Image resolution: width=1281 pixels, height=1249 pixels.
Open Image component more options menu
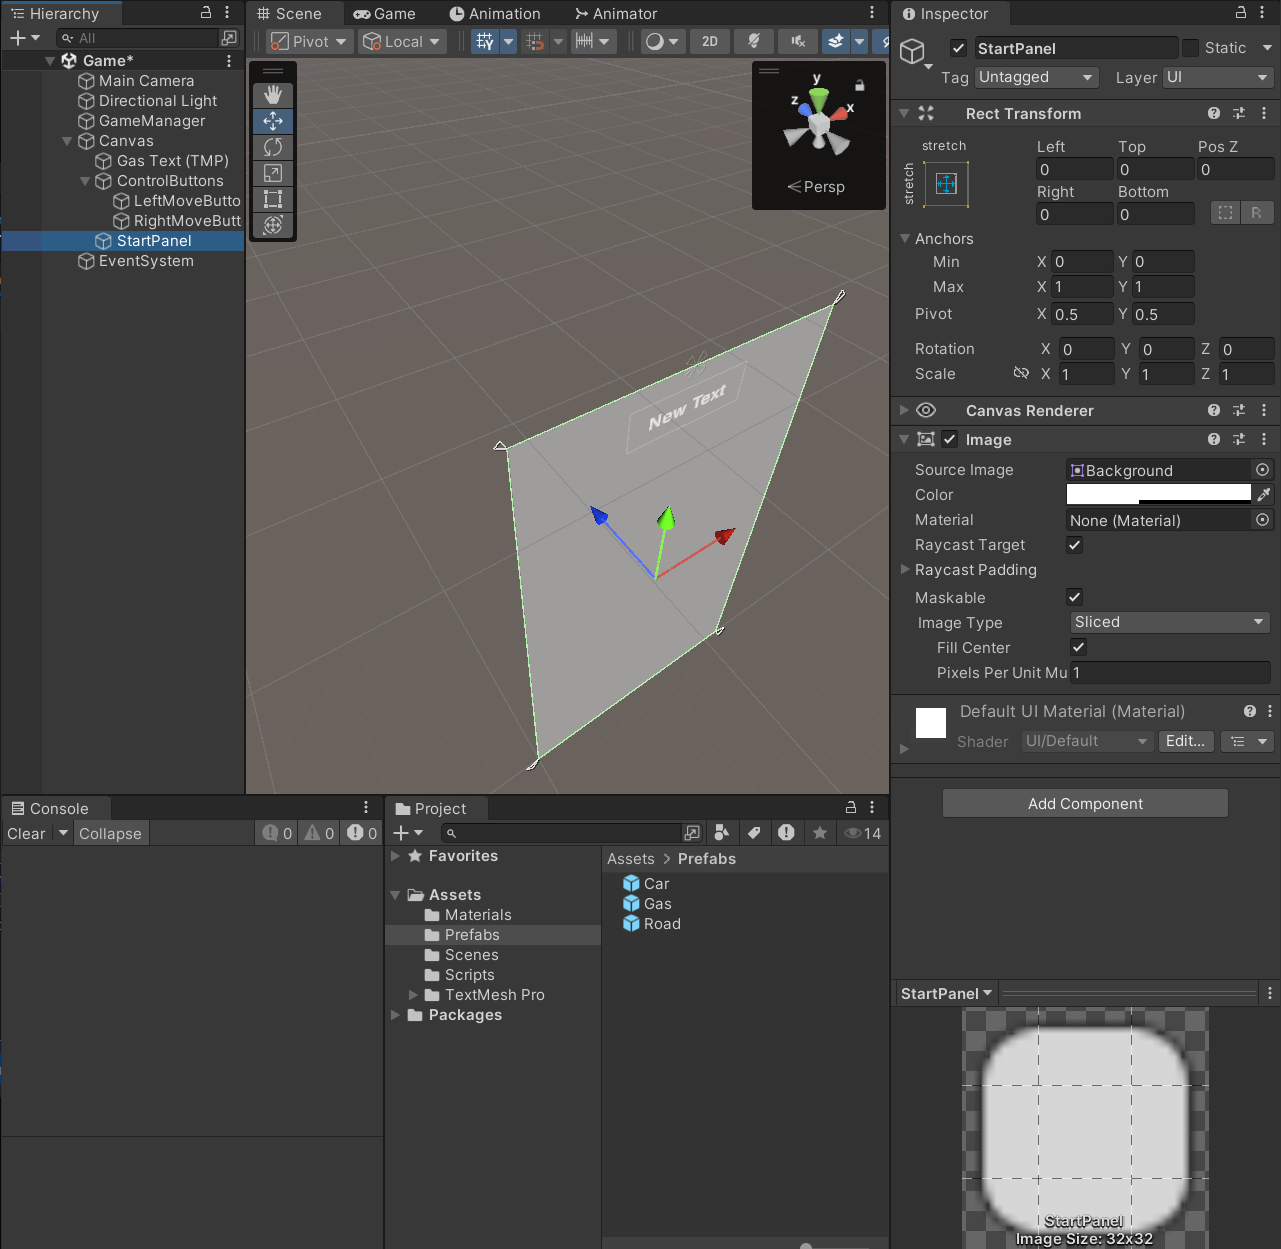click(1264, 439)
